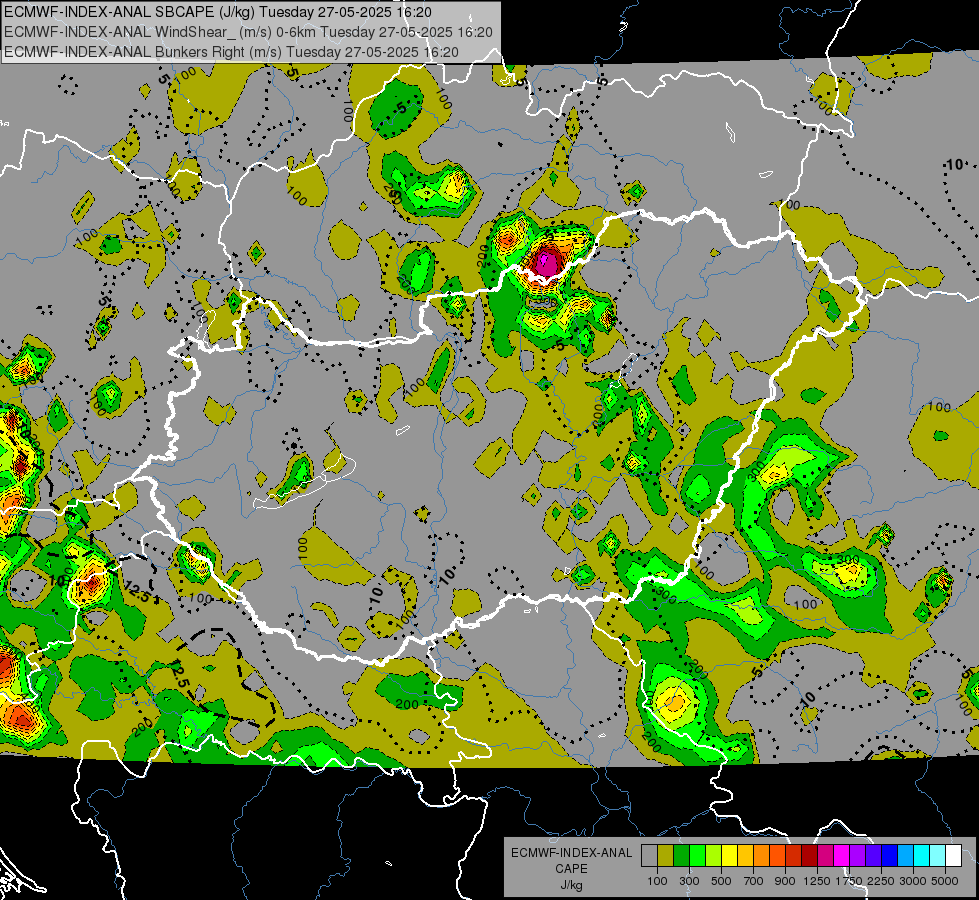The height and width of the screenshot is (900, 979).
Task: Click the purple swatch left of 2250
Action: (x=858, y=856)
